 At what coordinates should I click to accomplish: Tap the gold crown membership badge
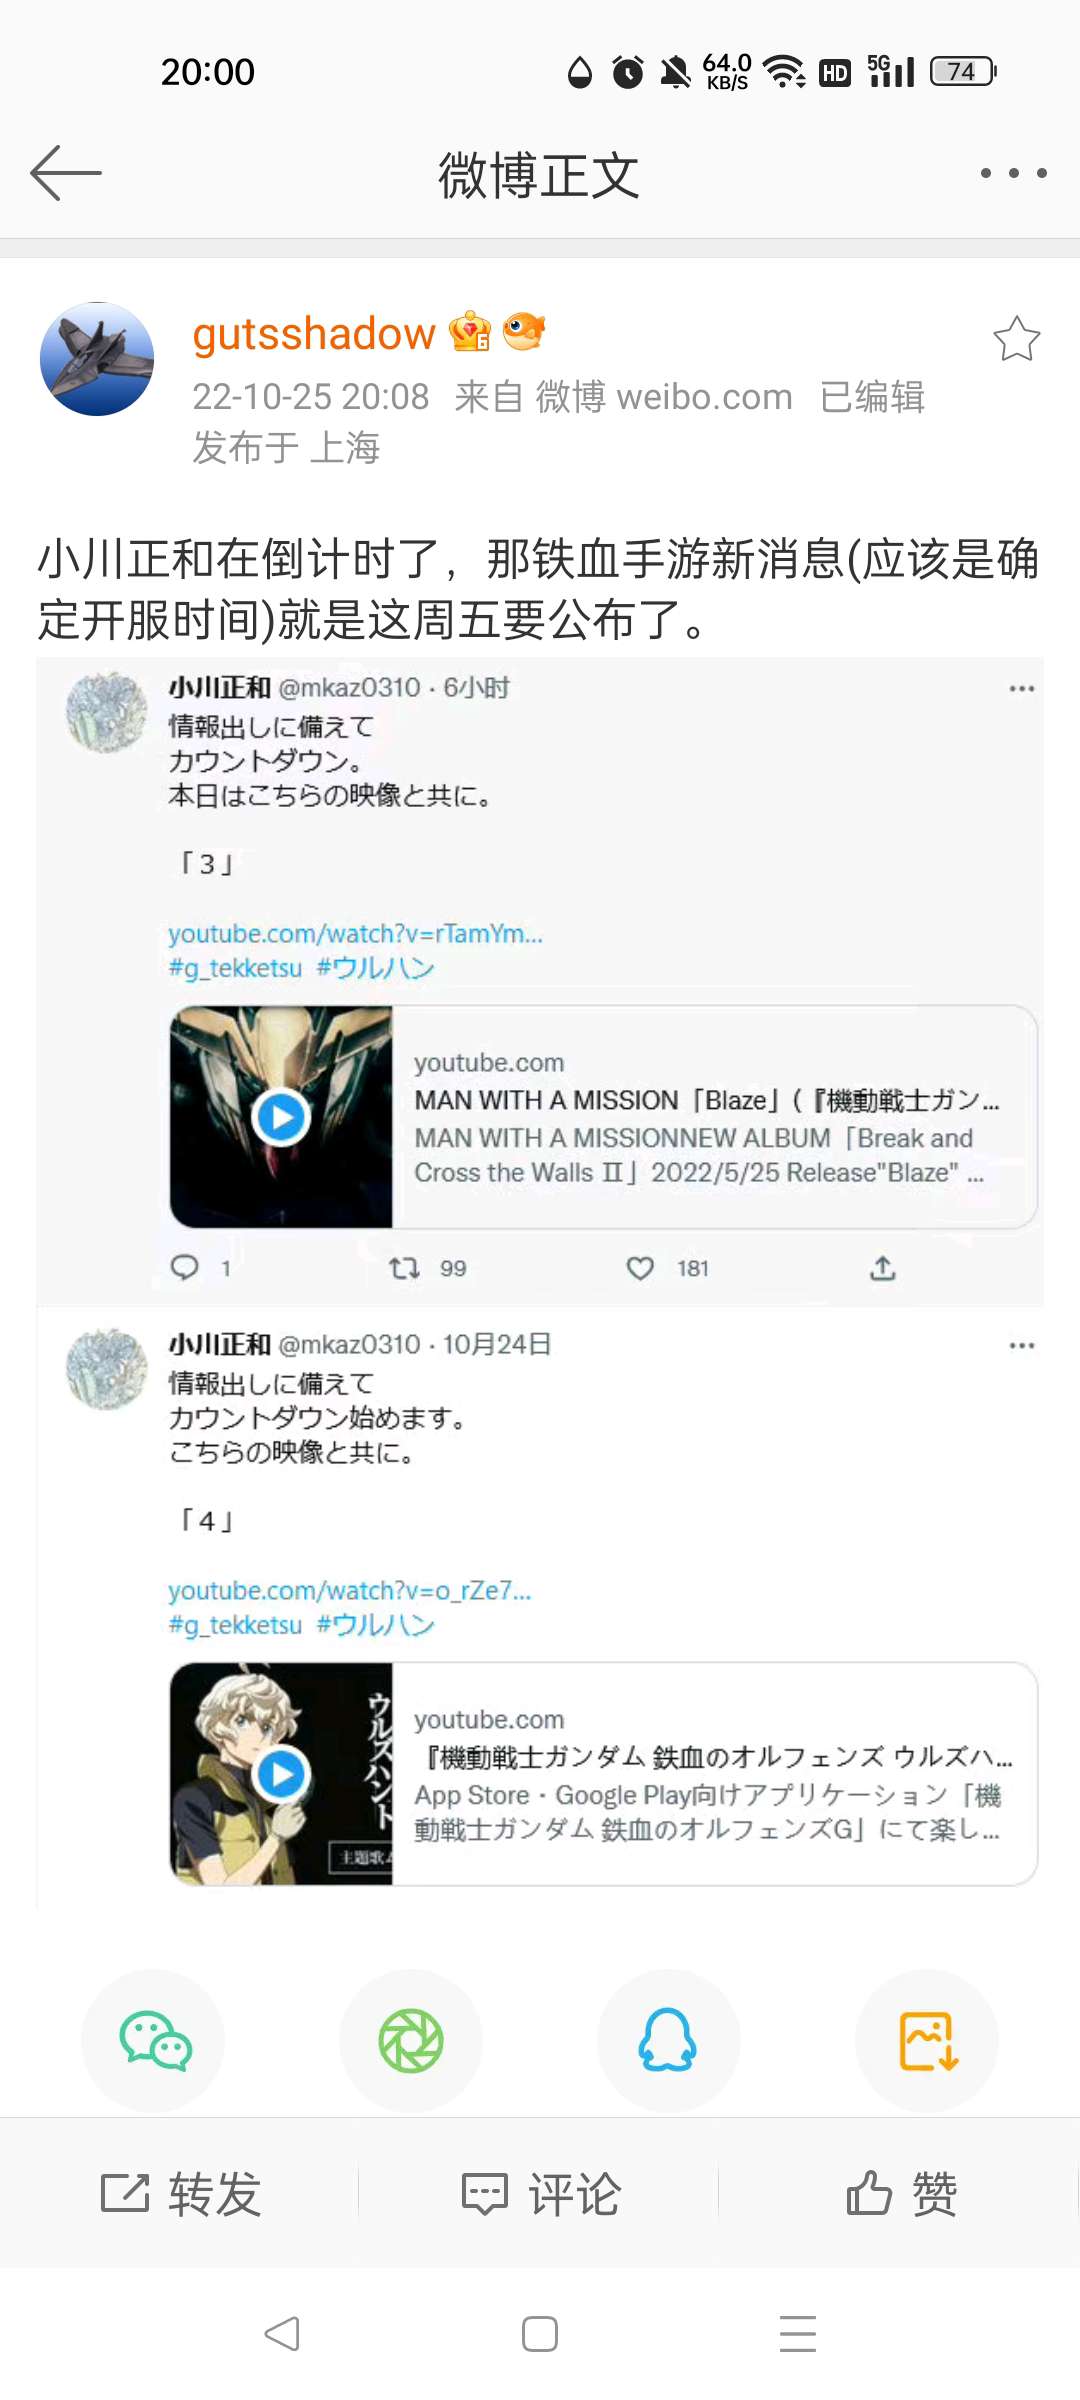coord(470,331)
